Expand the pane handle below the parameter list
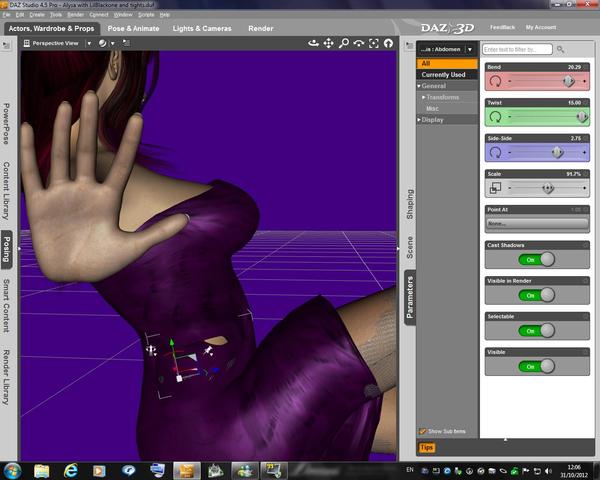 [505, 439]
